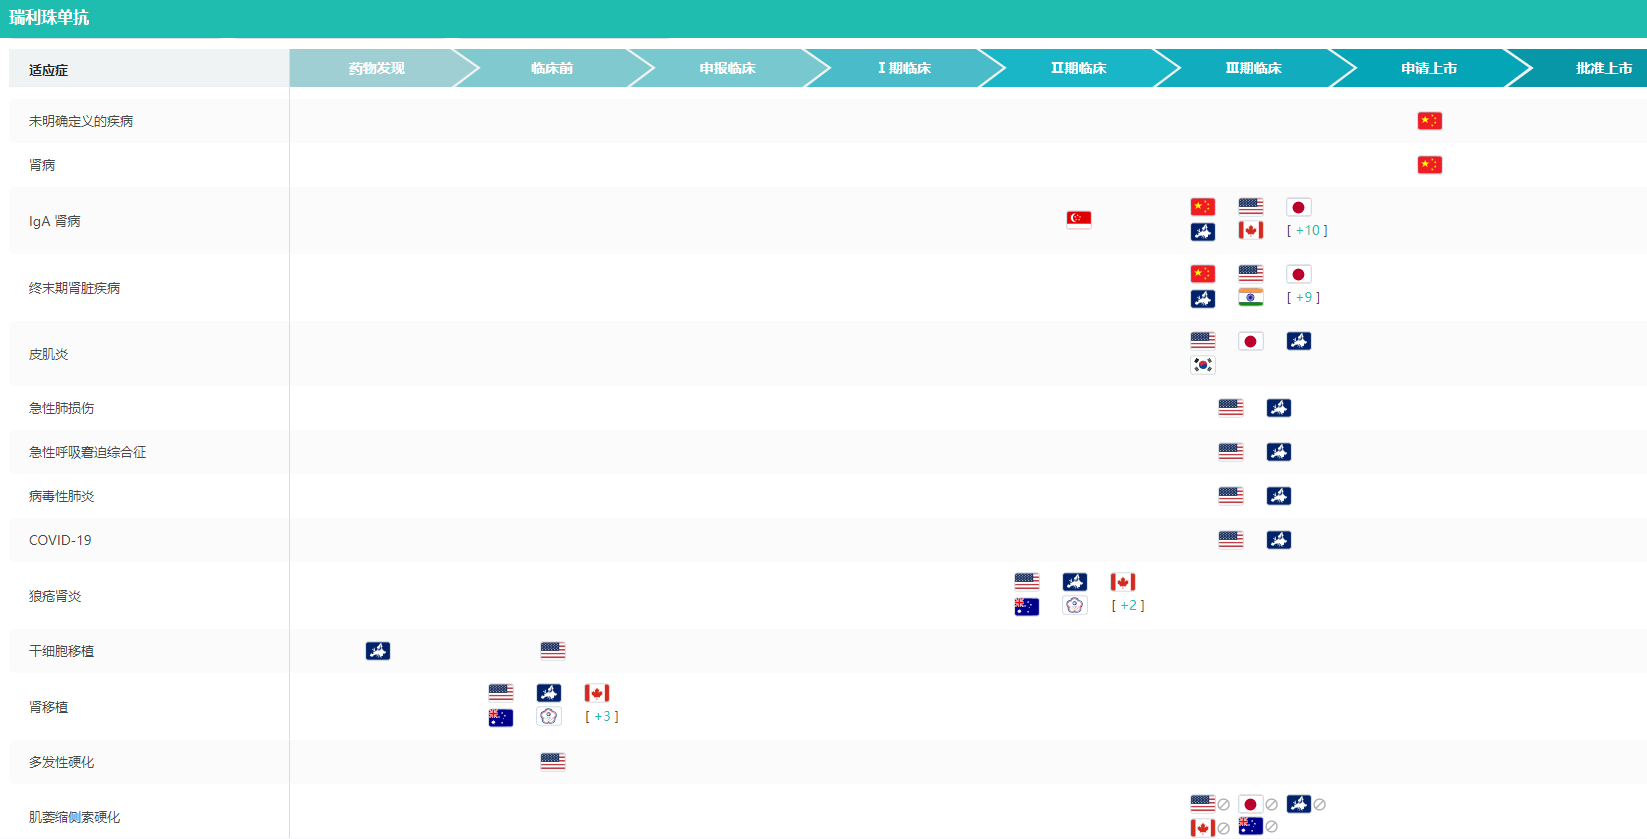
Task: Click the EU flag in IgA 肾病 row
Action: [1203, 231]
